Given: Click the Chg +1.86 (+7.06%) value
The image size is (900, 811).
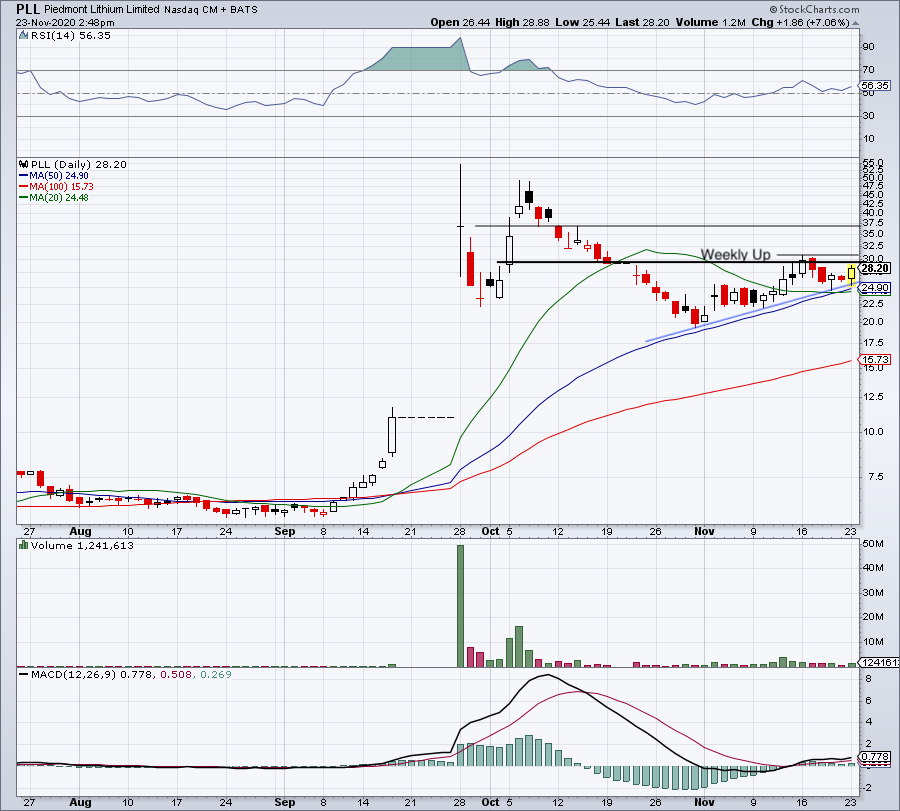Looking at the screenshot, I should pos(800,22).
